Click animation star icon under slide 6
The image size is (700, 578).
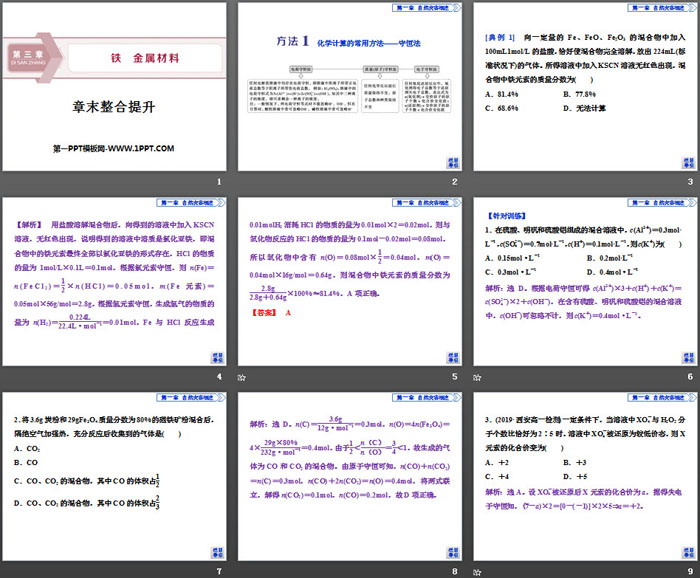click(x=478, y=377)
